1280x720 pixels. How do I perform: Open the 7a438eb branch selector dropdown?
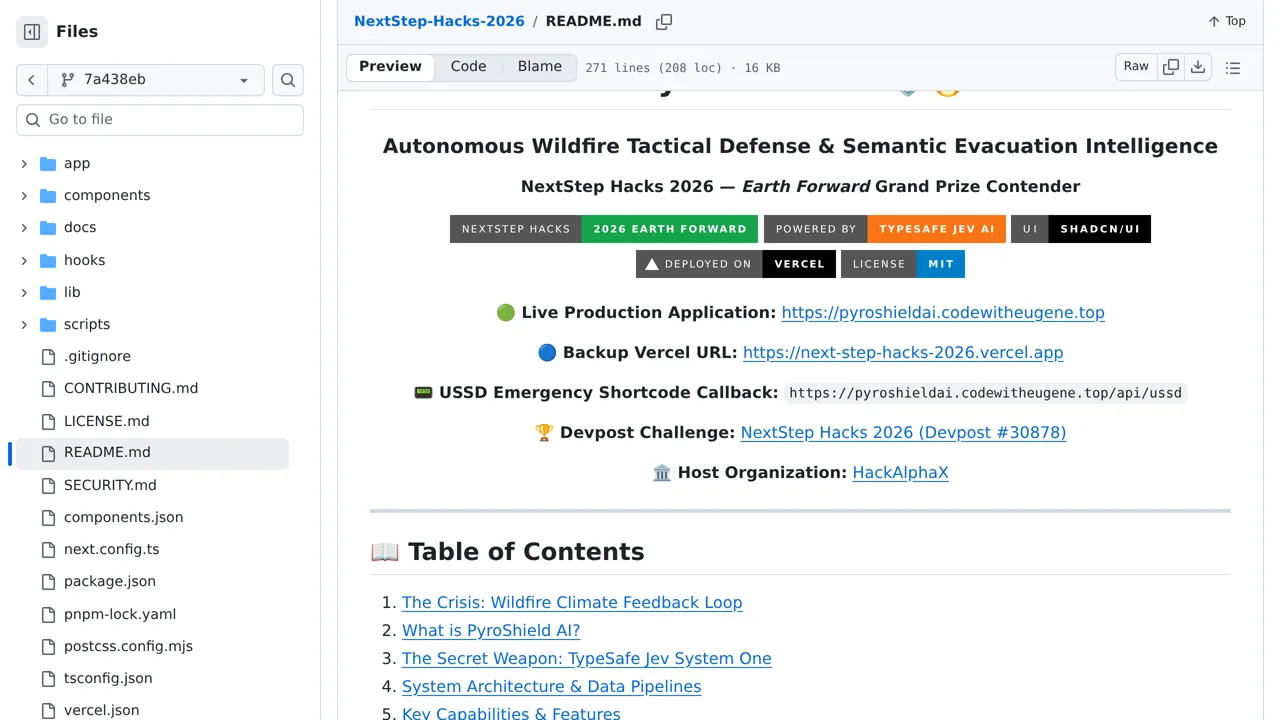[156, 80]
